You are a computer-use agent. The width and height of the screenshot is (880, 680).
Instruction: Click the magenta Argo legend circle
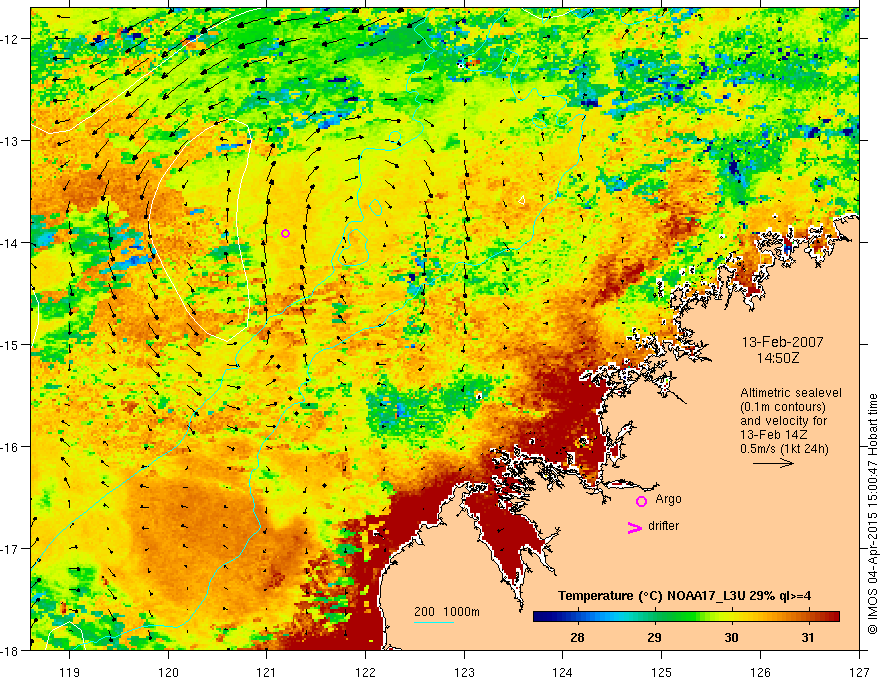coord(641,501)
